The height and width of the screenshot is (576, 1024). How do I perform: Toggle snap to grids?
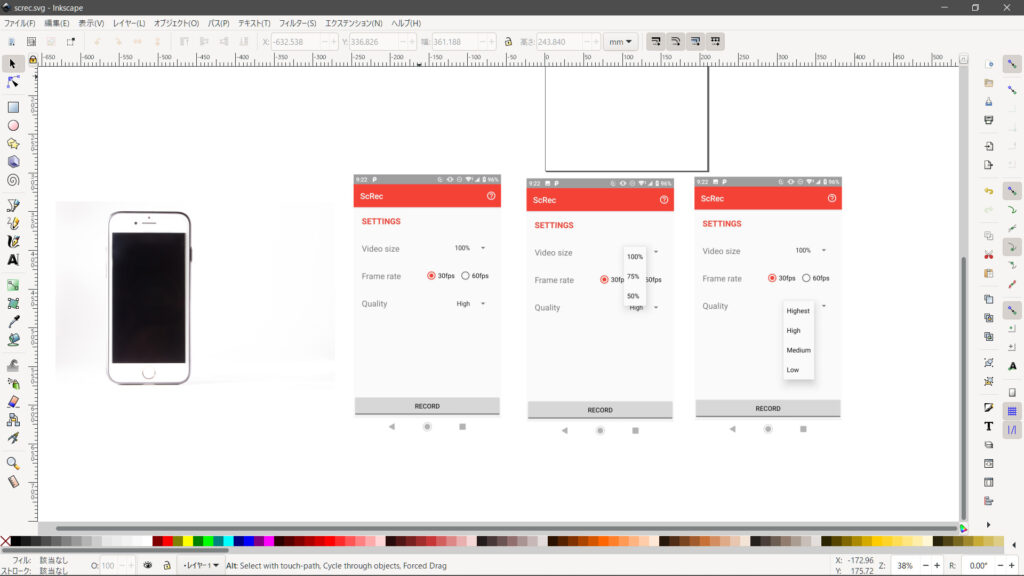[x=1012, y=411]
